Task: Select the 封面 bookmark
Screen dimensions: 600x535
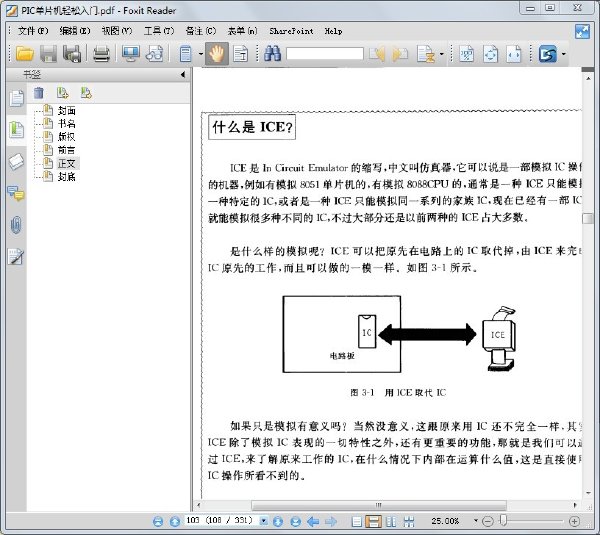Action: [x=67, y=111]
